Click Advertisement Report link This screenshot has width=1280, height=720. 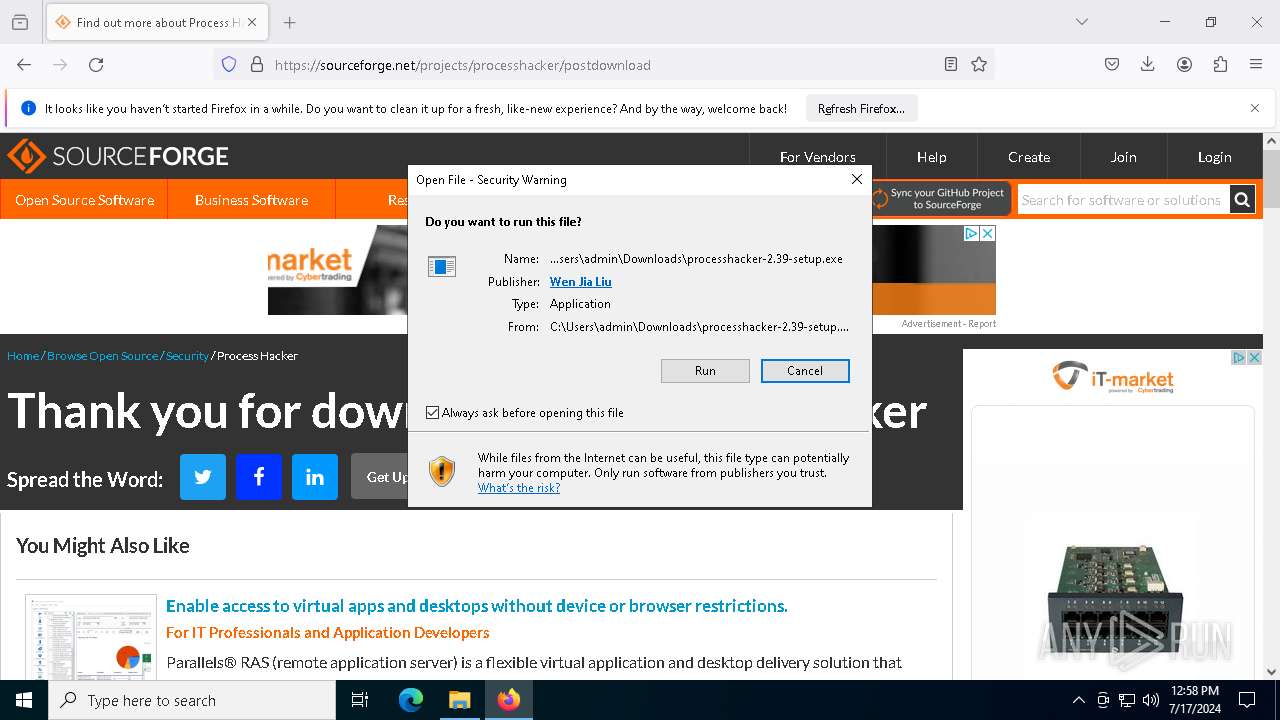tap(948, 324)
